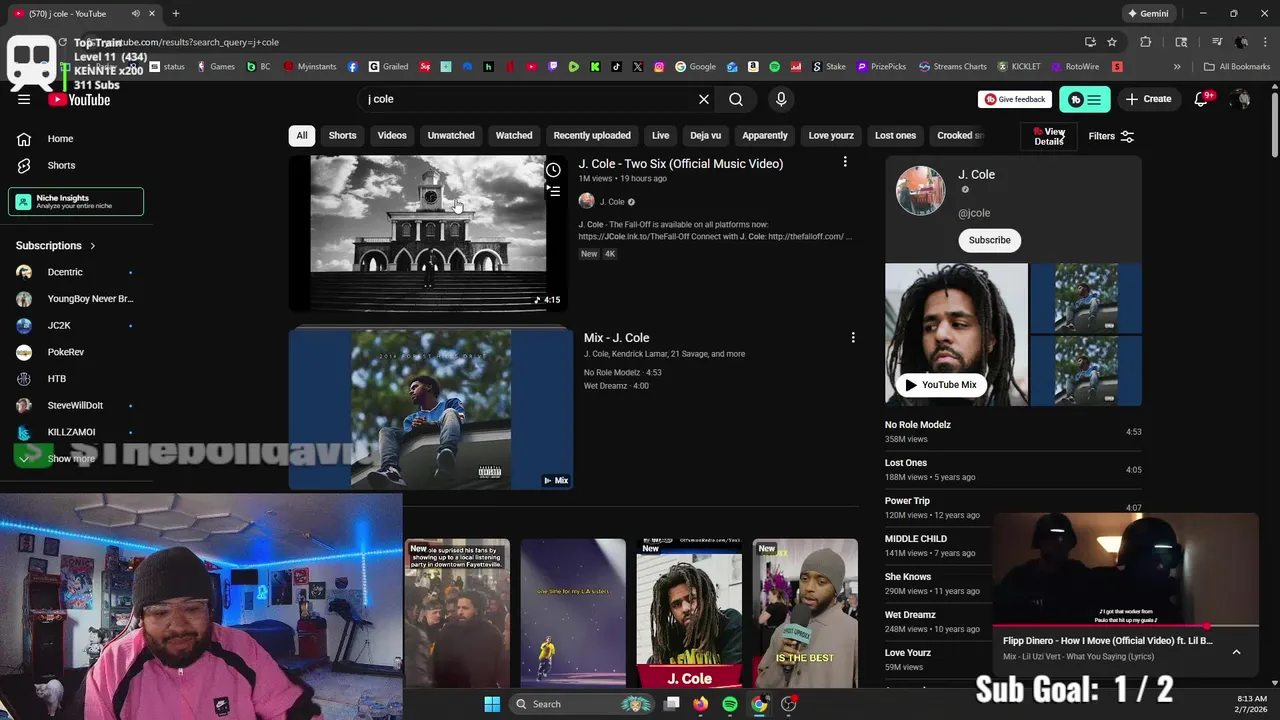Viewport: 1280px width, 720px height.
Task: Bookmark this page with the star icon
Action: [1112, 42]
